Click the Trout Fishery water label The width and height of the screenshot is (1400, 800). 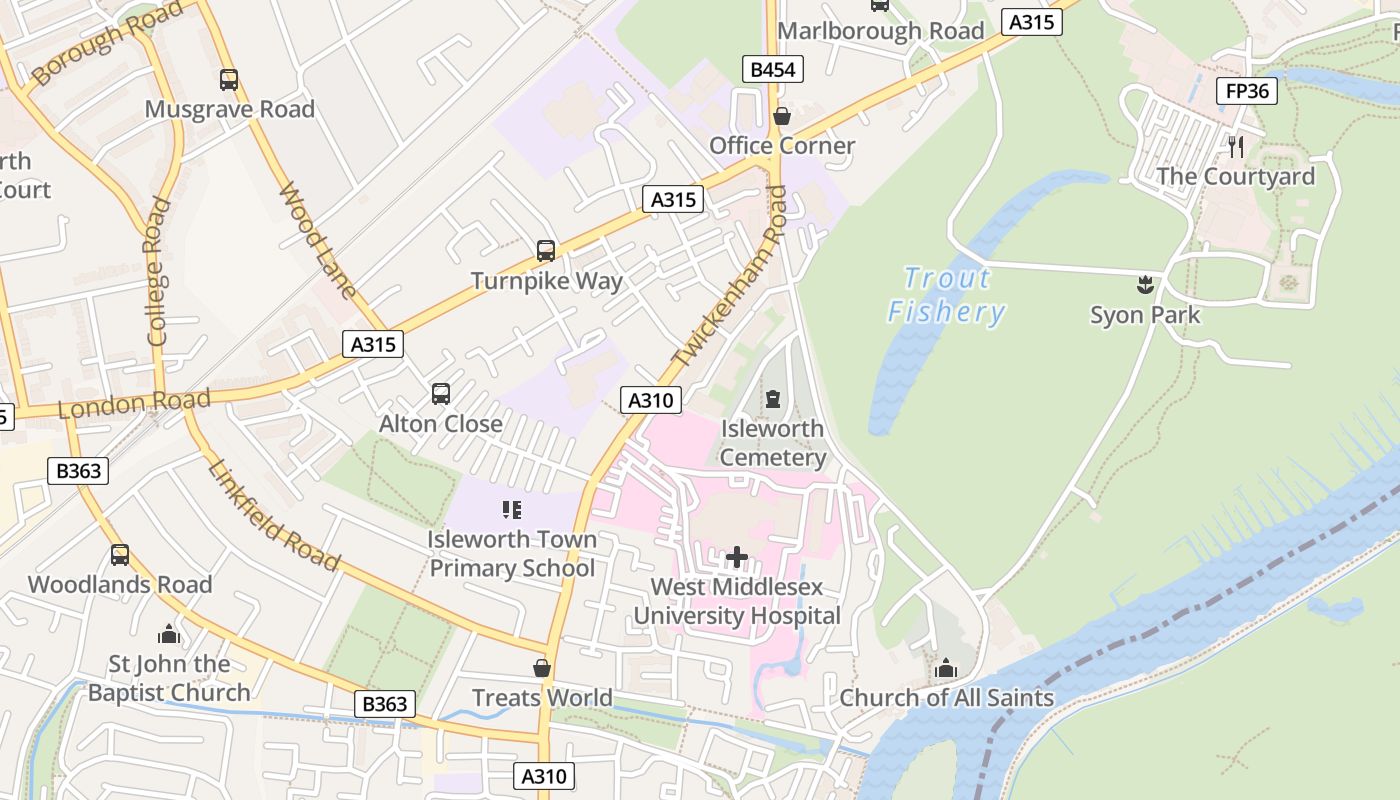click(946, 295)
